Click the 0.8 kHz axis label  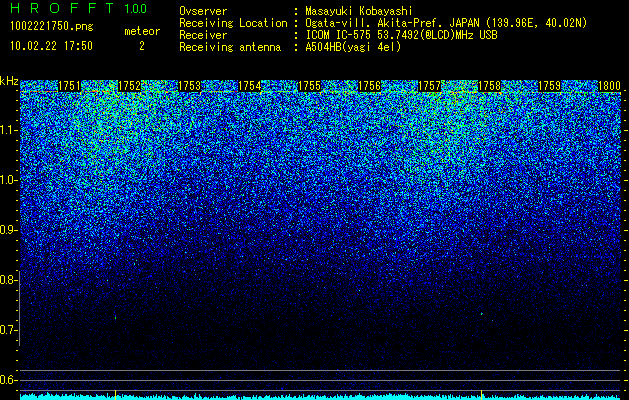tap(8, 280)
